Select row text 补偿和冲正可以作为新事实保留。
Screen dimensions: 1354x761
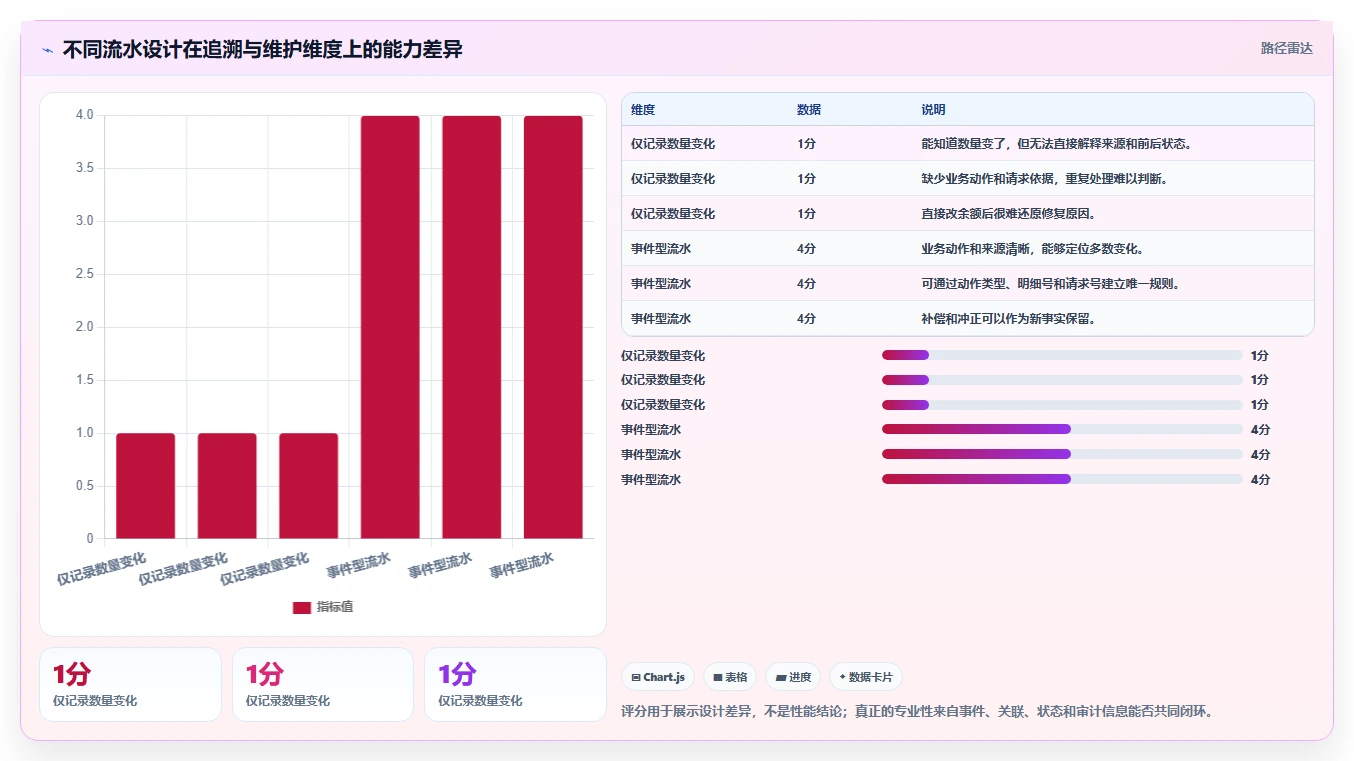(1008, 319)
